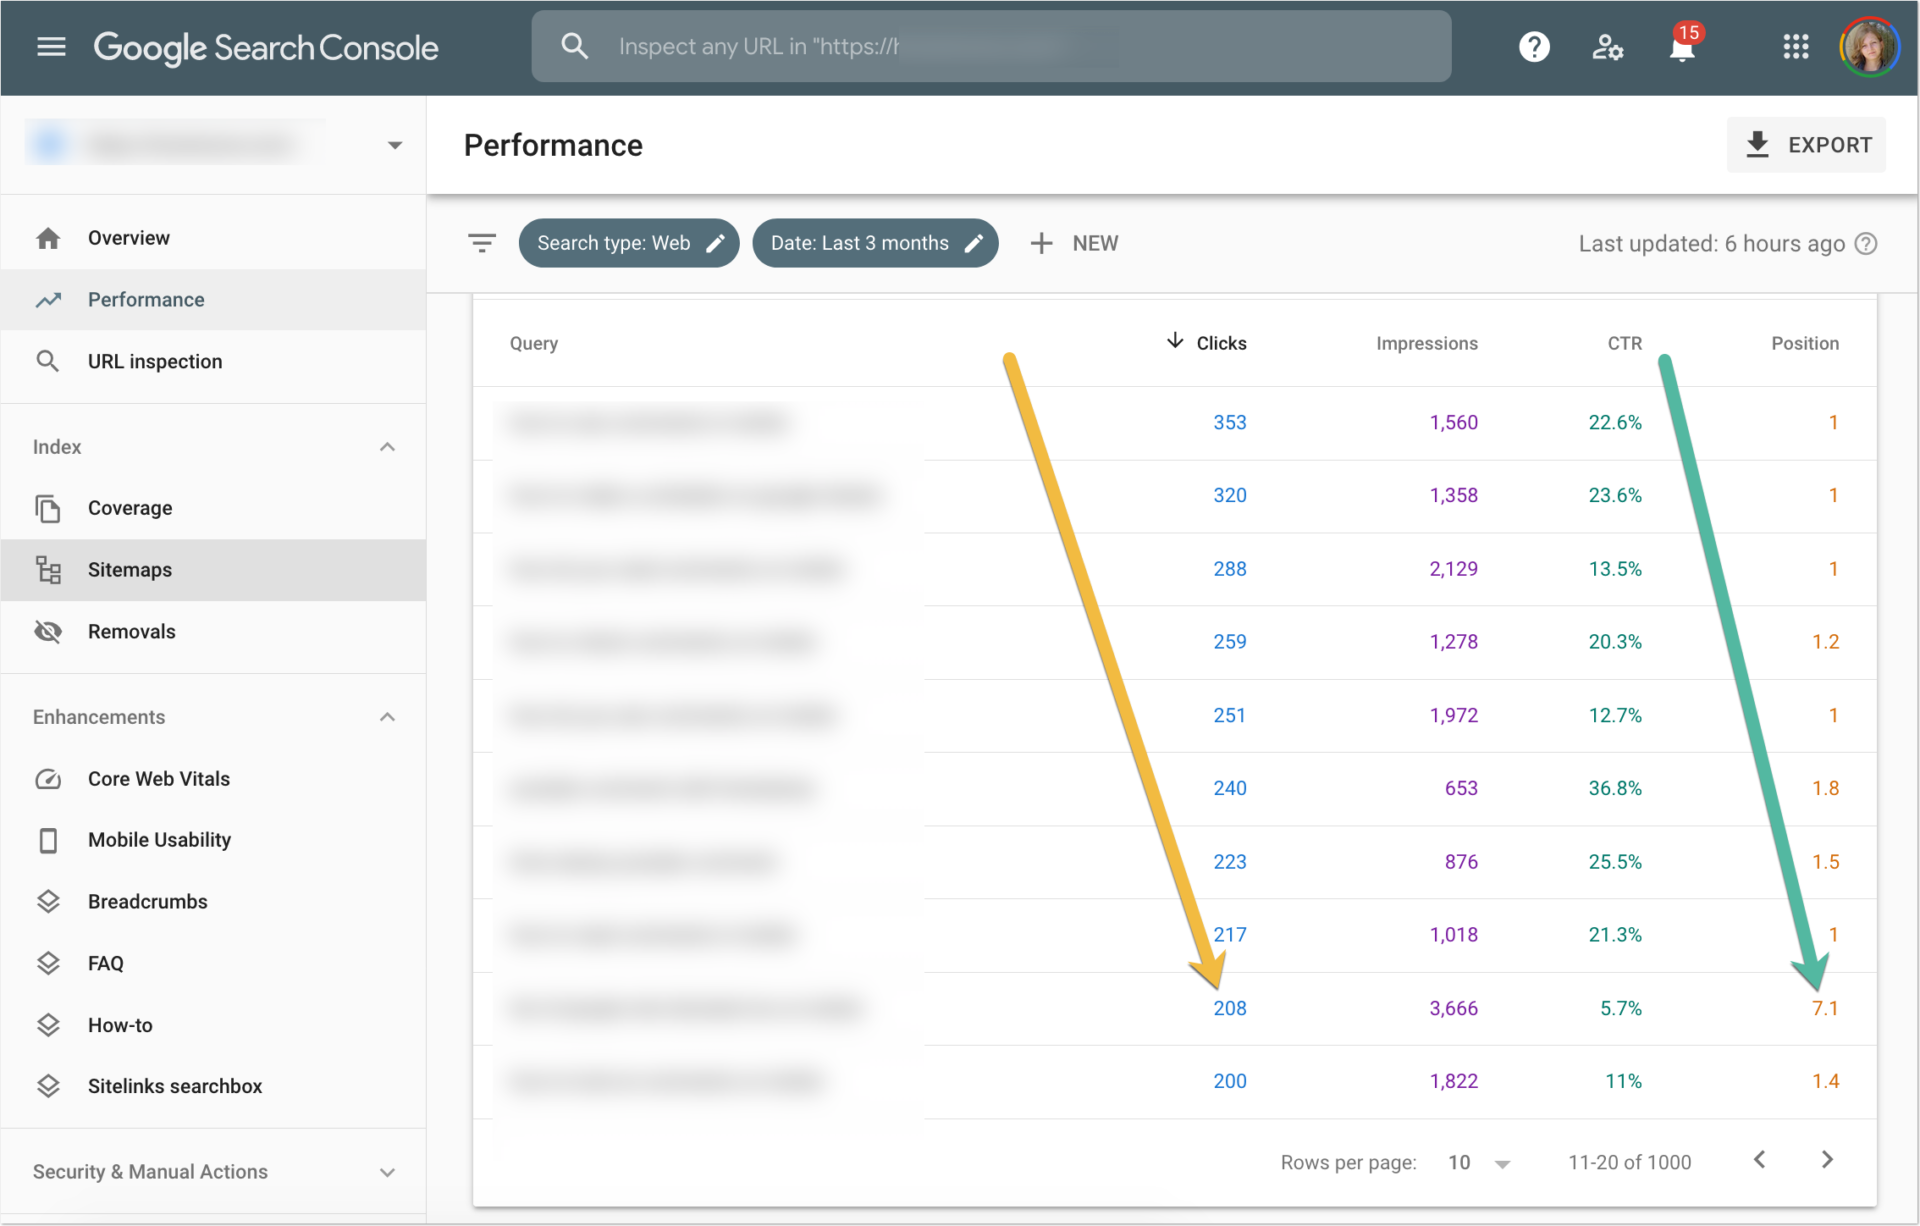Open the Google apps grid
The width and height of the screenshot is (1920, 1226).
[x=1797, y=47]
